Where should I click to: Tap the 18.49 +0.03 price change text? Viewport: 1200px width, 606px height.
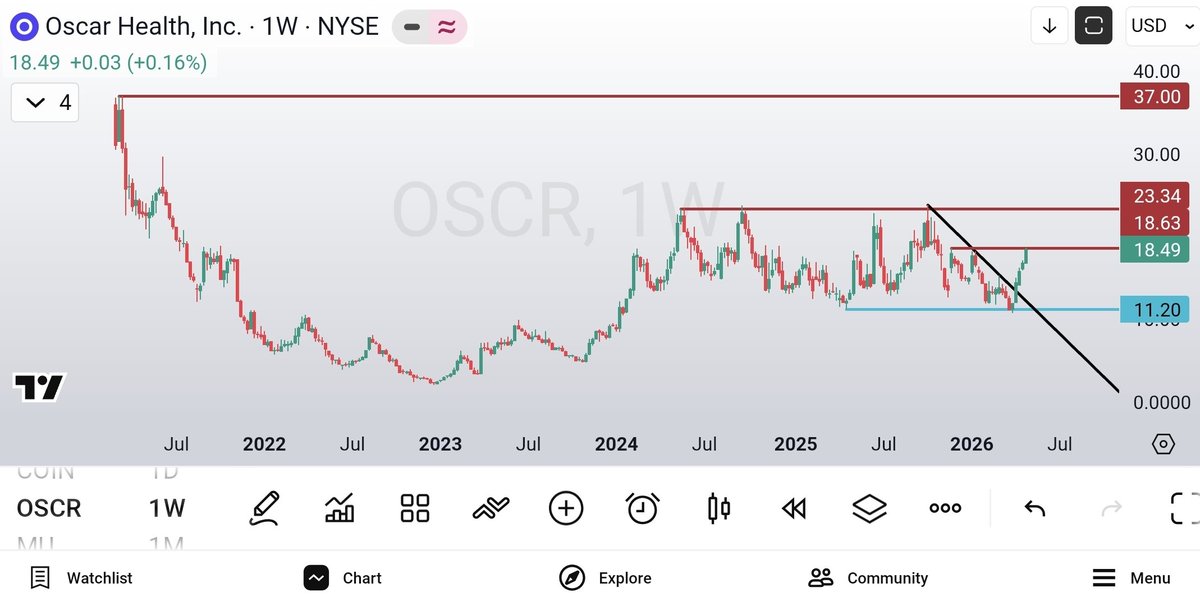(x=108, y=63)
